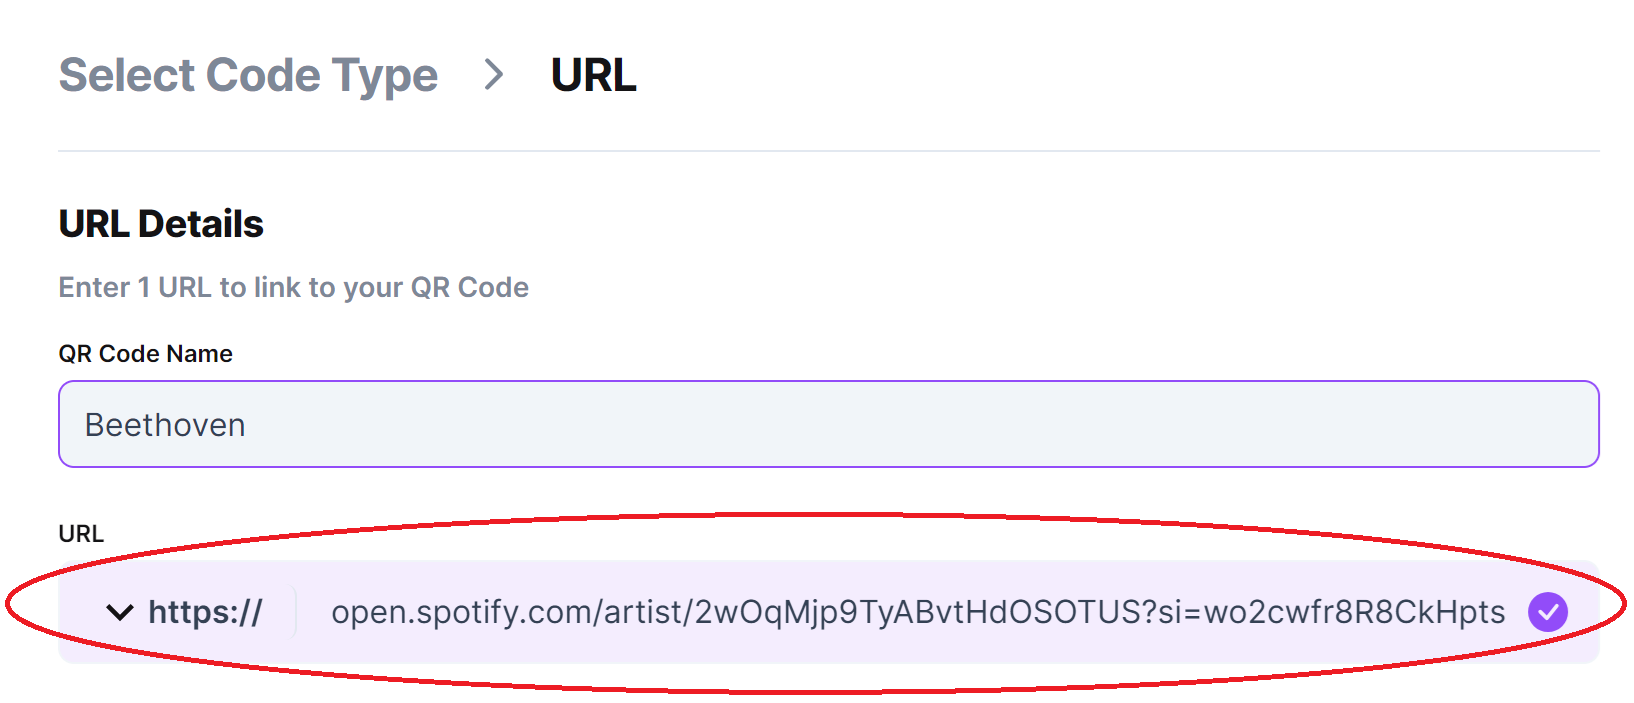Expand the protocol dropdown chevron
This screenshot has height=703, width=1634.
(x=120, y=612)
